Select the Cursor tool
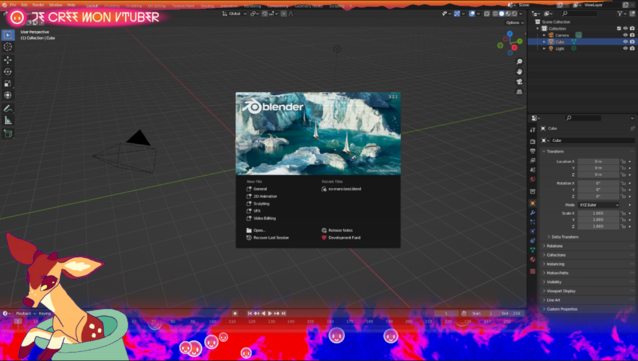The width and height of the screenshot is (638, 361). (x=8, y=47)
